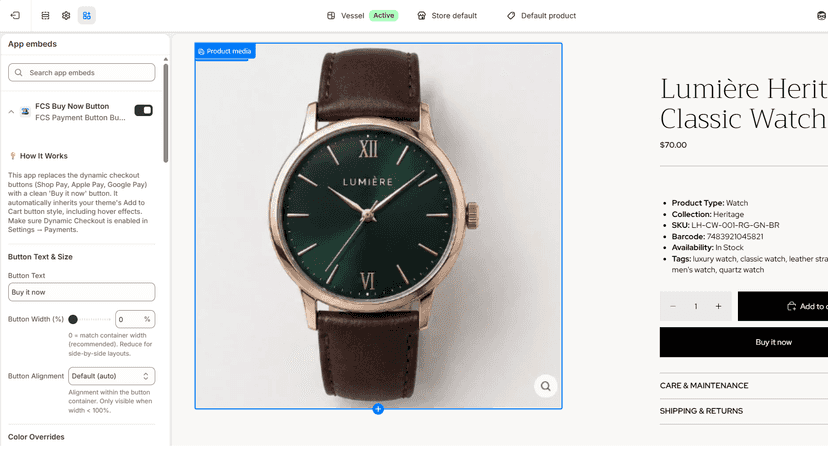Image resolution: width=828 pixels, height=466 pixels.
Task: Click the sidebar scrollbar
Action: pos(166,111)
